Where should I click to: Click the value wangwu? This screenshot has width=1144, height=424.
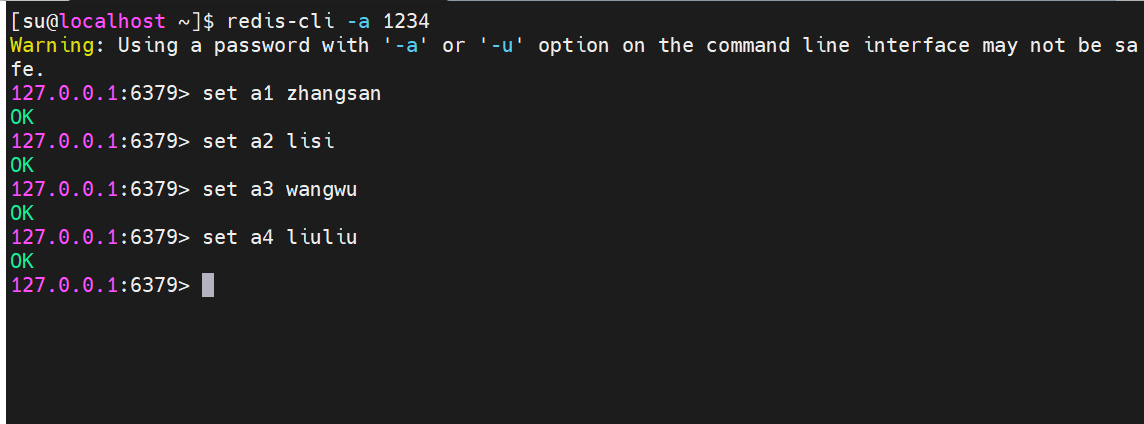coord(321,189)
